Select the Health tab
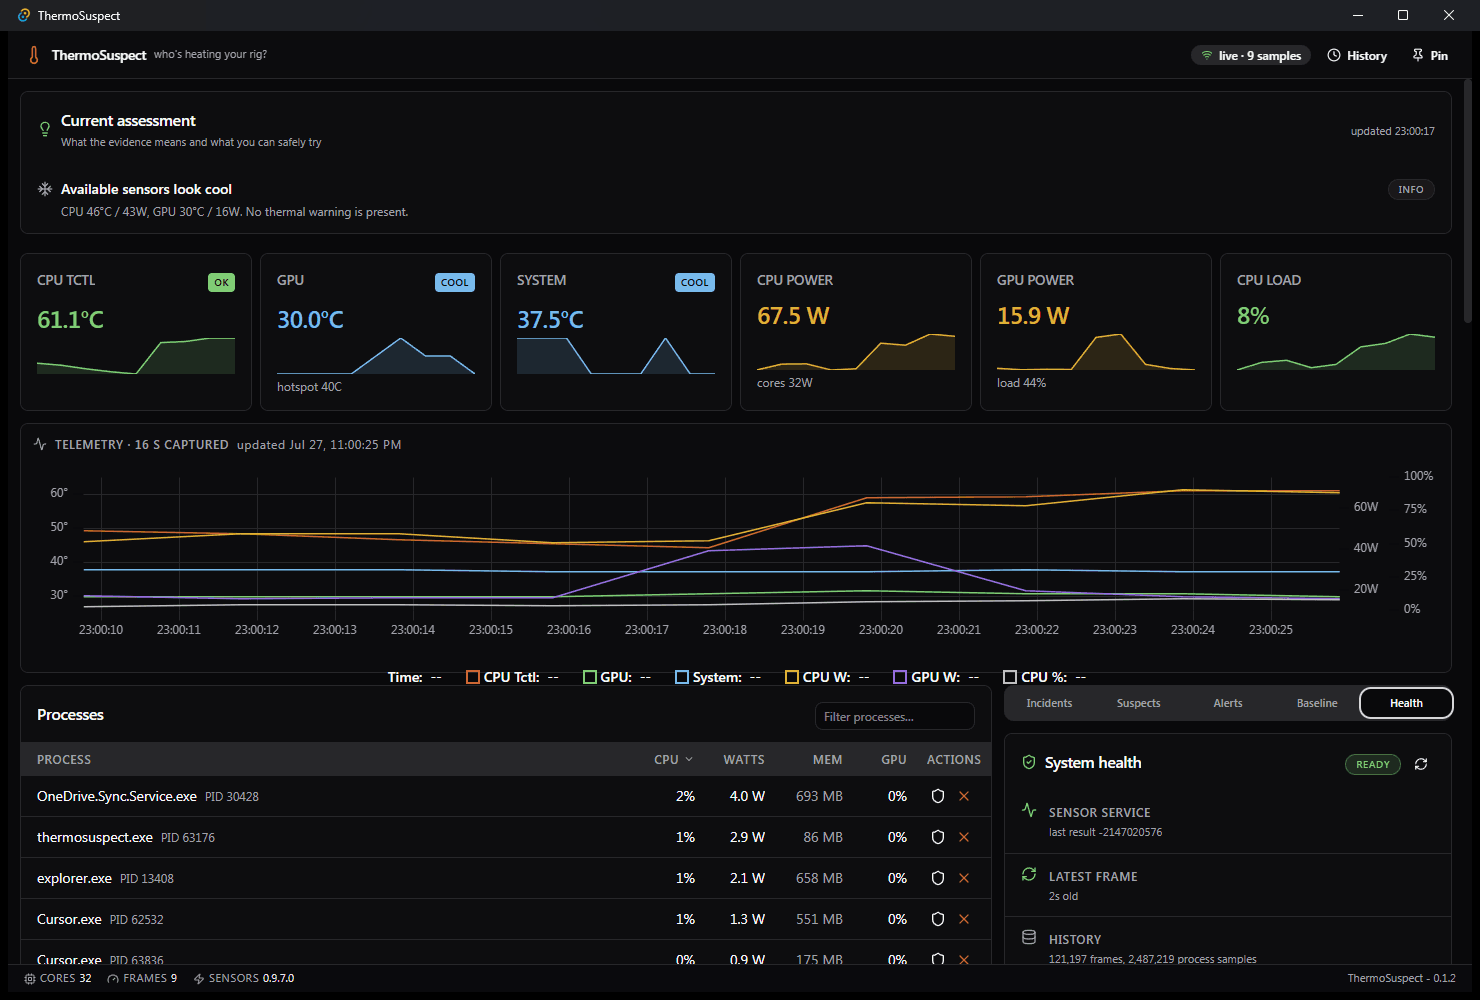The image size is (1480, 1000). 1406,703
